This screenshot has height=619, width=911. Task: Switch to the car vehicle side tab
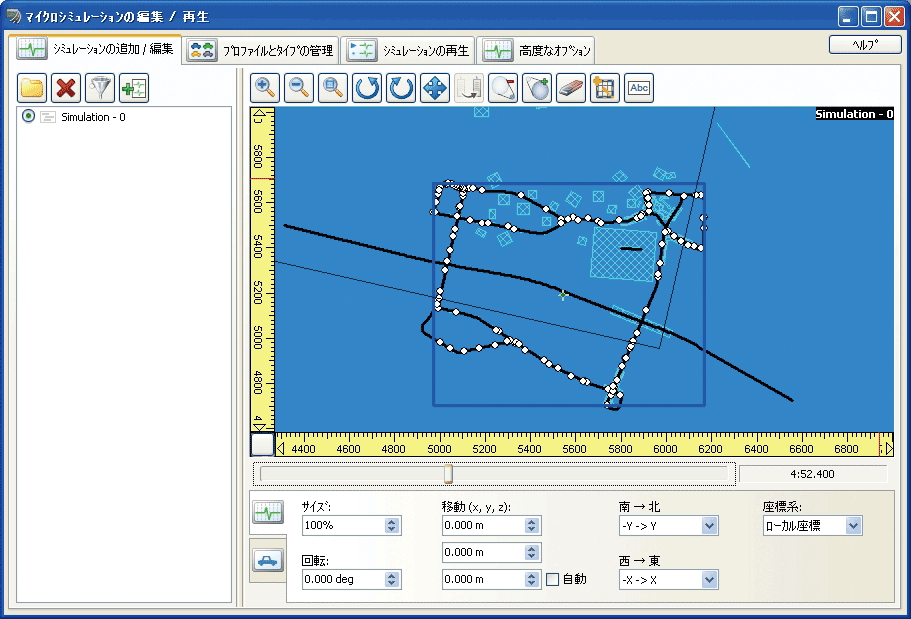tap(267, 560)
